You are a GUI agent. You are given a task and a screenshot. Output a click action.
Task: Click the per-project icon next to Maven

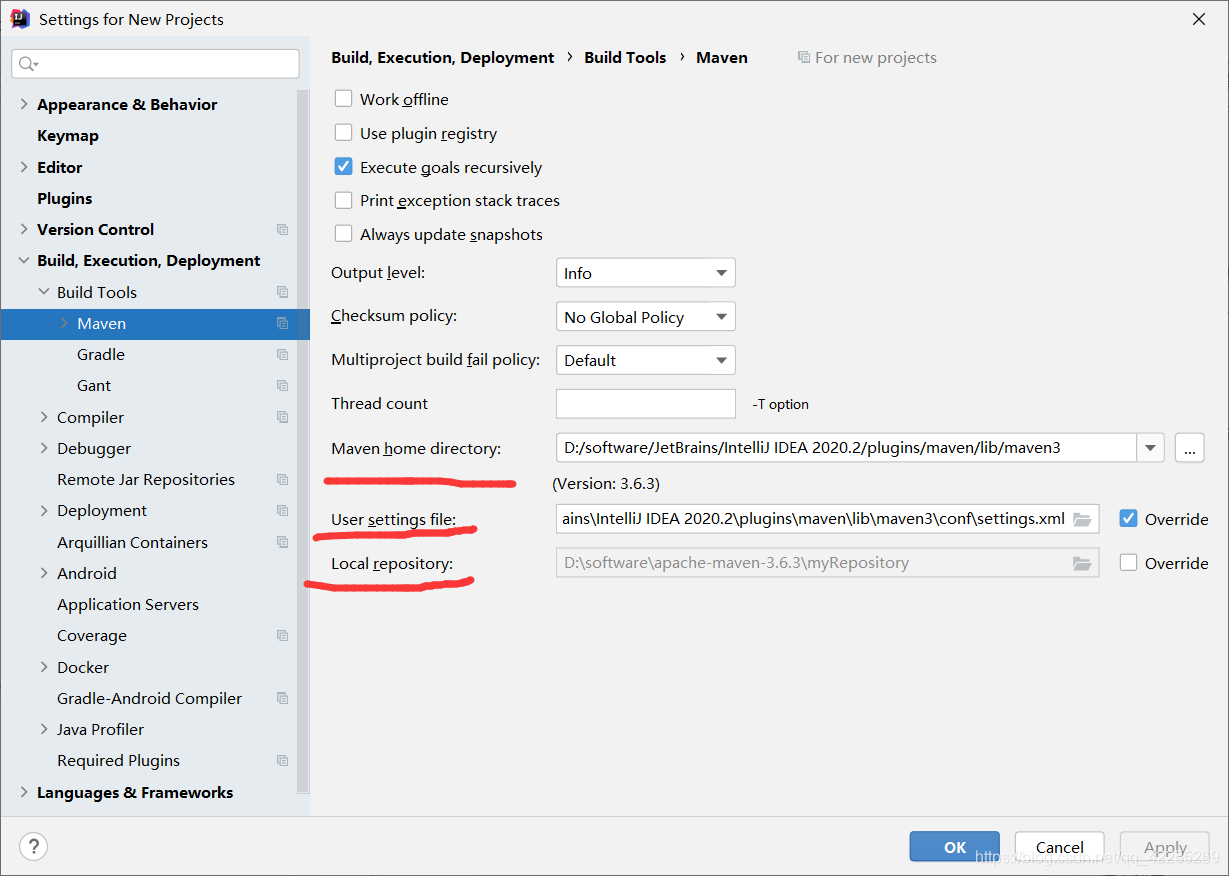click(282, 323)
